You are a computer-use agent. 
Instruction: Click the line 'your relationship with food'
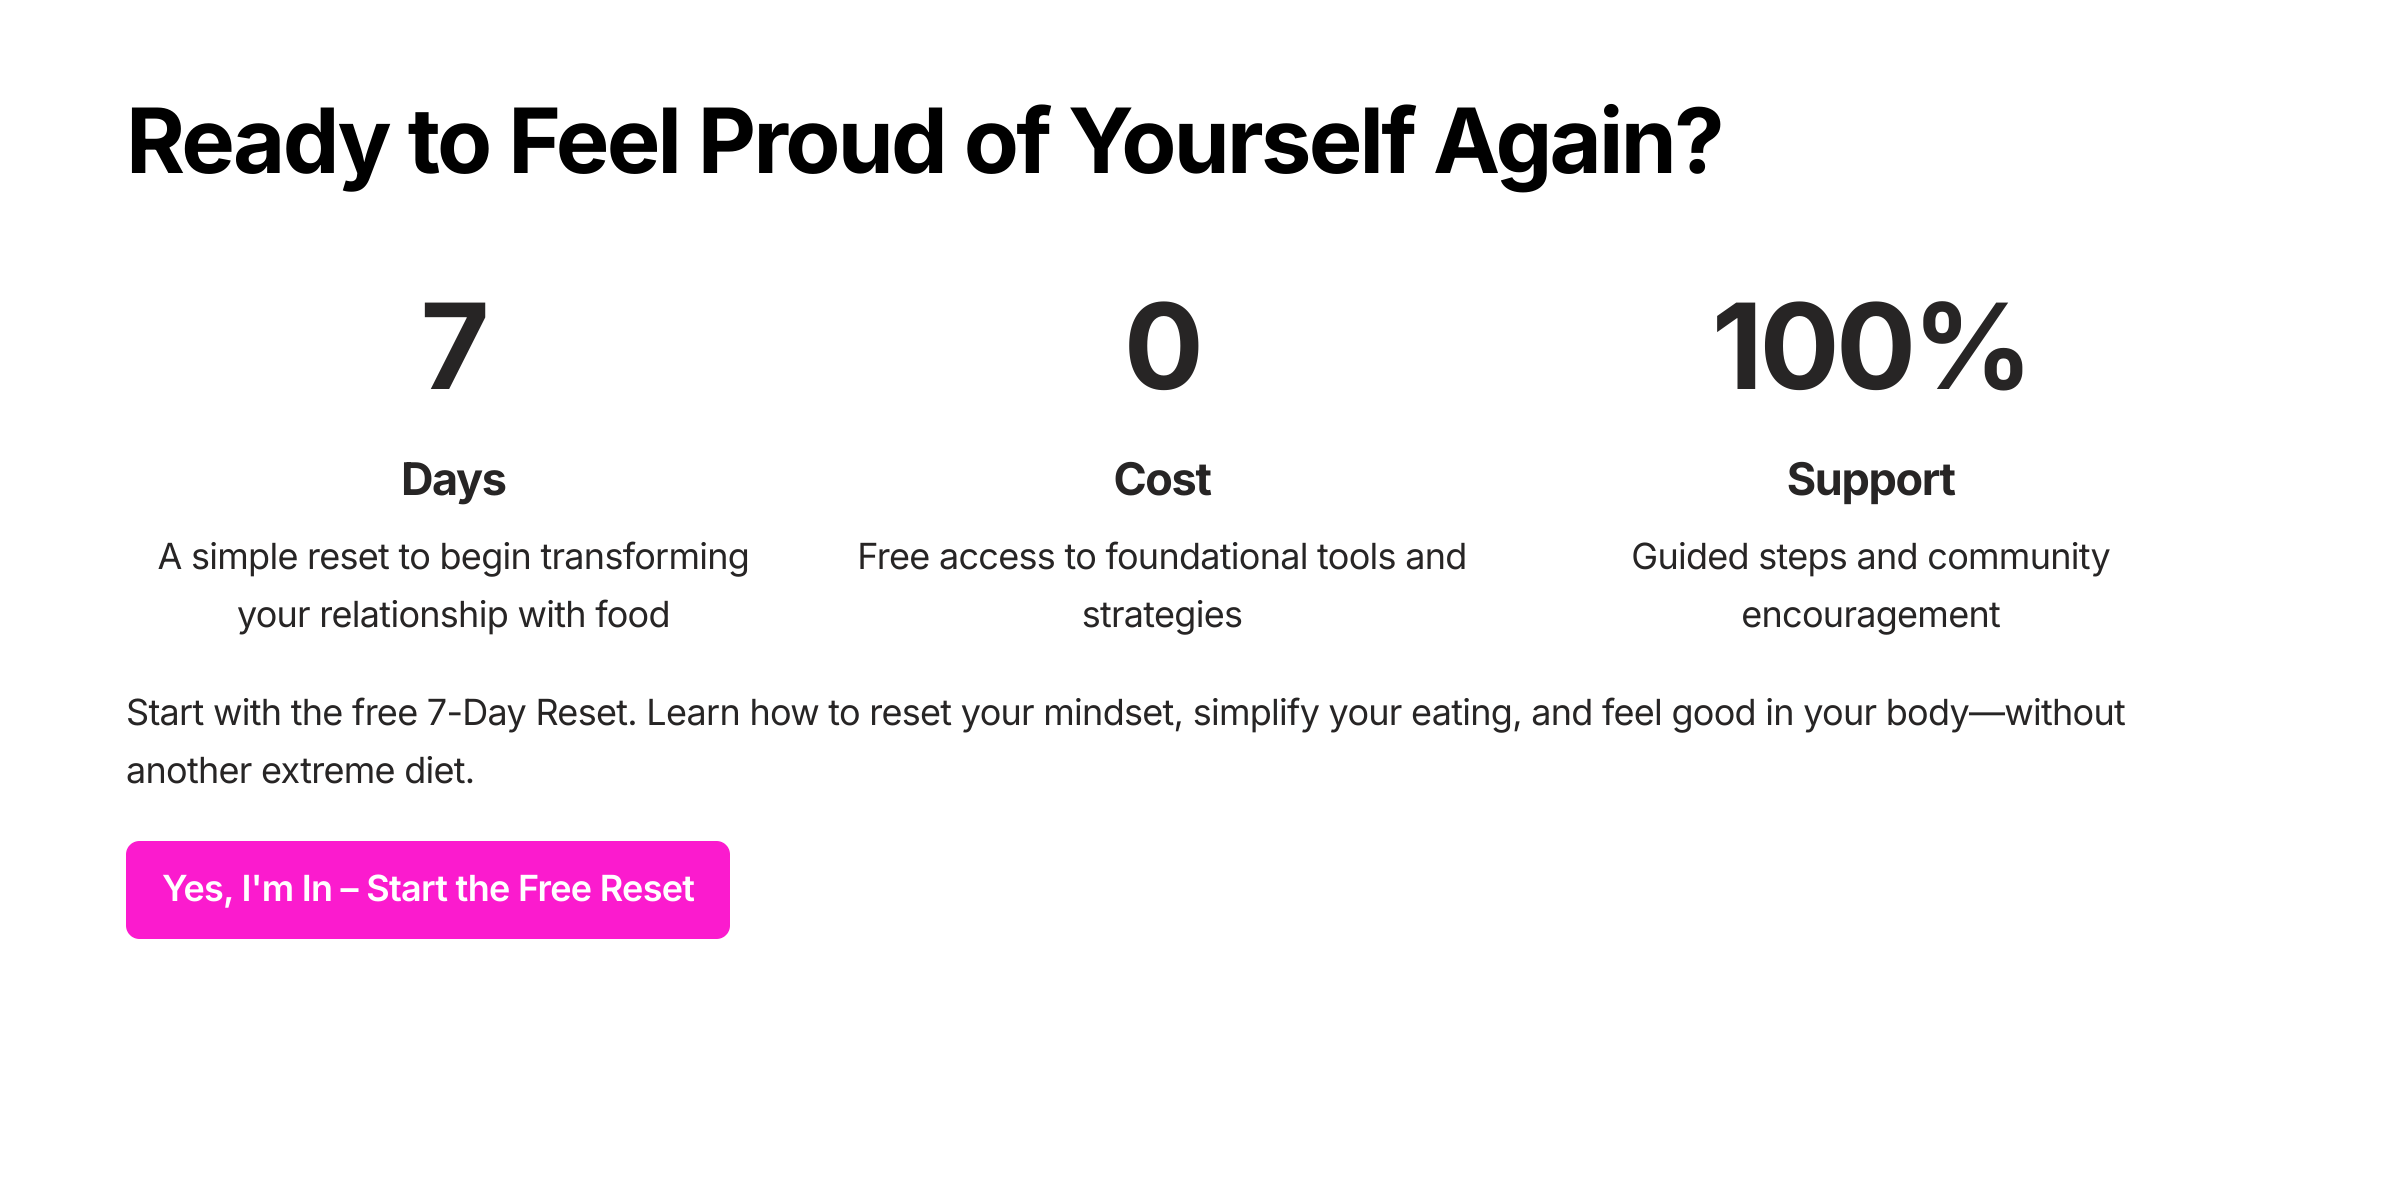point(454,615)
